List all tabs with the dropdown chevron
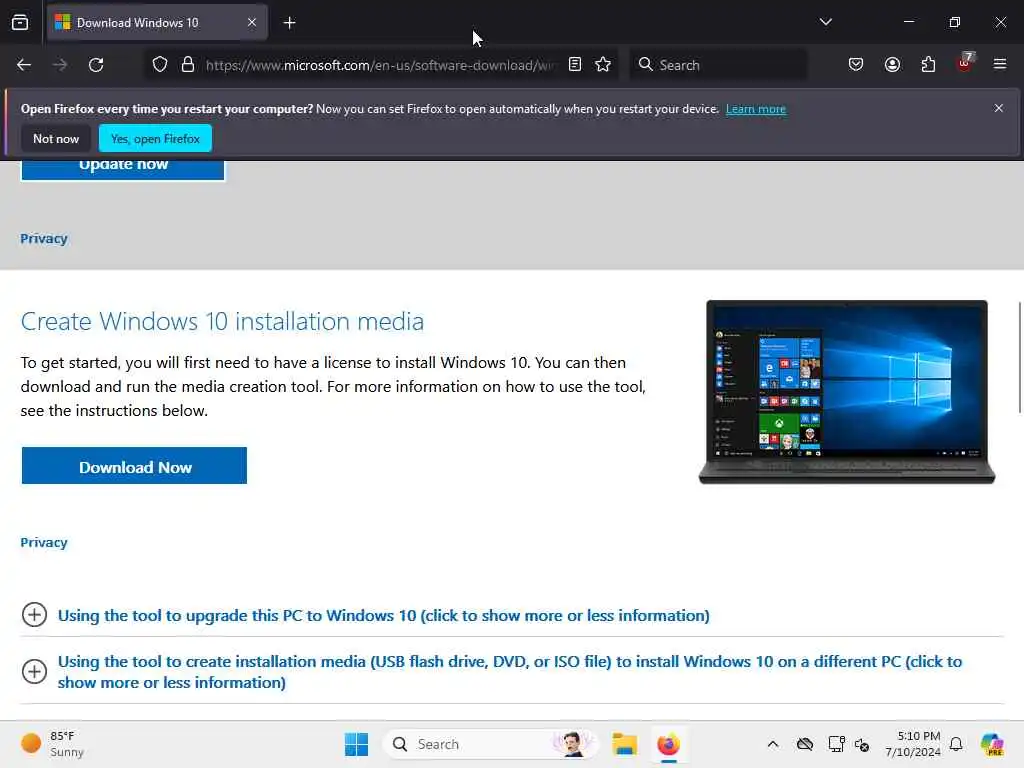Screen dimensions: 1024x768 (x=825, y=22)
